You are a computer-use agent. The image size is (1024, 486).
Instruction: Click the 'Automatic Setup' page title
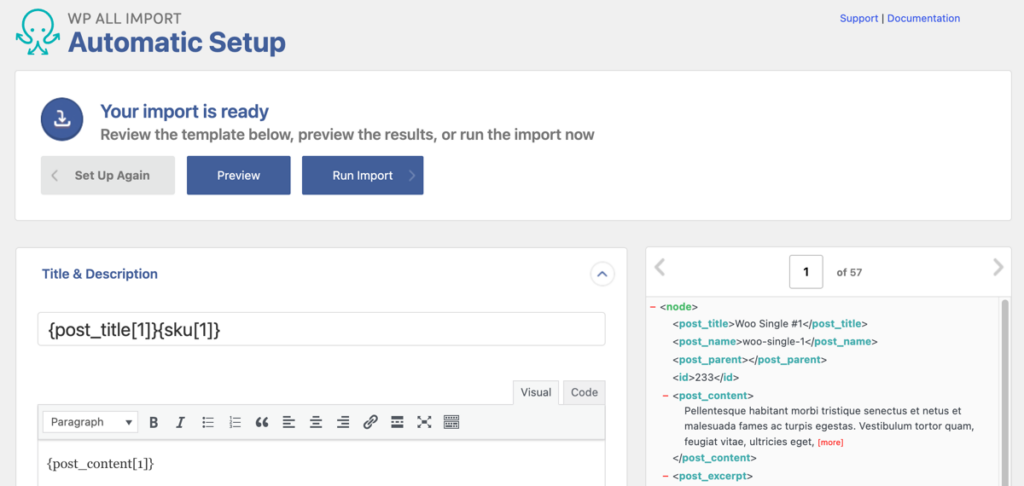pyautogui.click(x=177, y=42)
